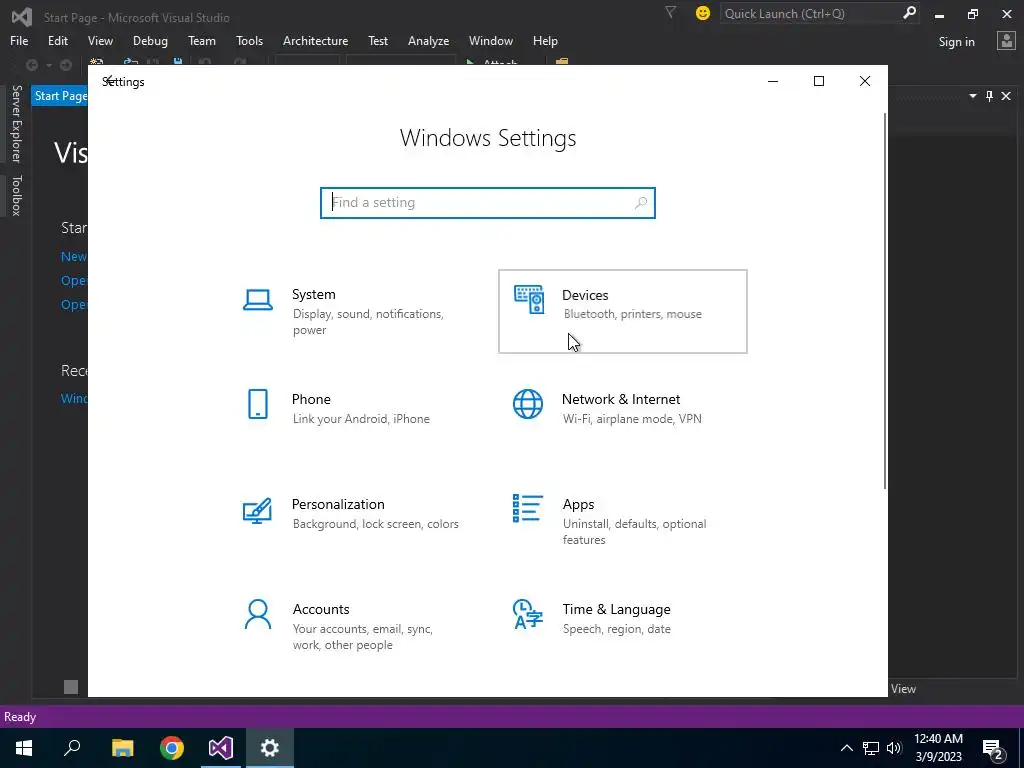1024x768 pixels.
Task: Click the Visual Studio account avatar icon
Action: coord(1006,41)
